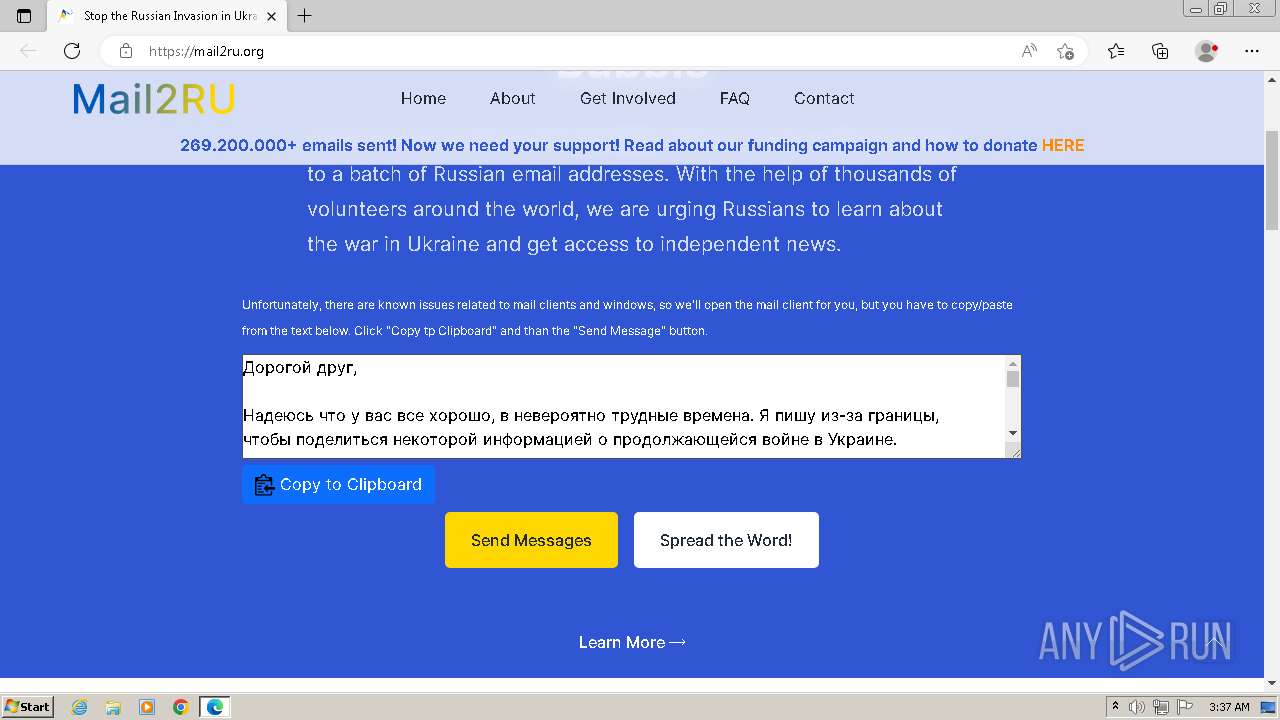
Task: Launch Google Chrome from taskbar
Action: pos(181,707)
